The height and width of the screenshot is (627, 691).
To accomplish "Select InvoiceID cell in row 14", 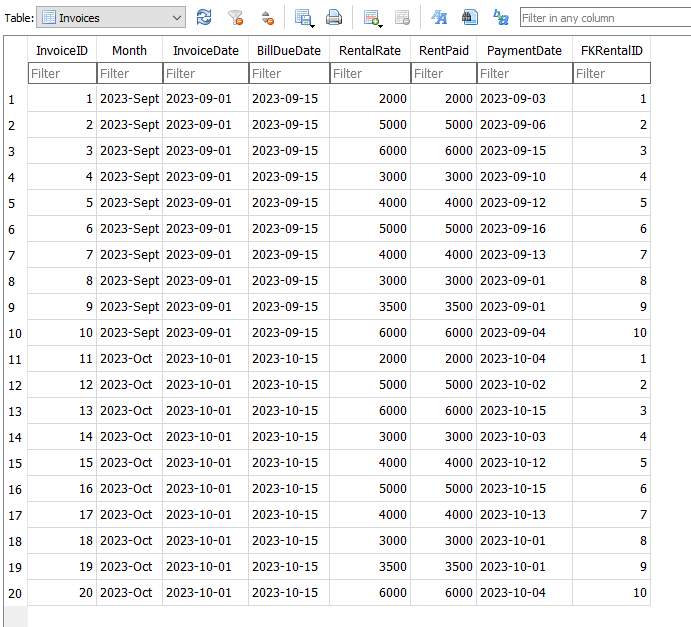I will tap(62, 437).
